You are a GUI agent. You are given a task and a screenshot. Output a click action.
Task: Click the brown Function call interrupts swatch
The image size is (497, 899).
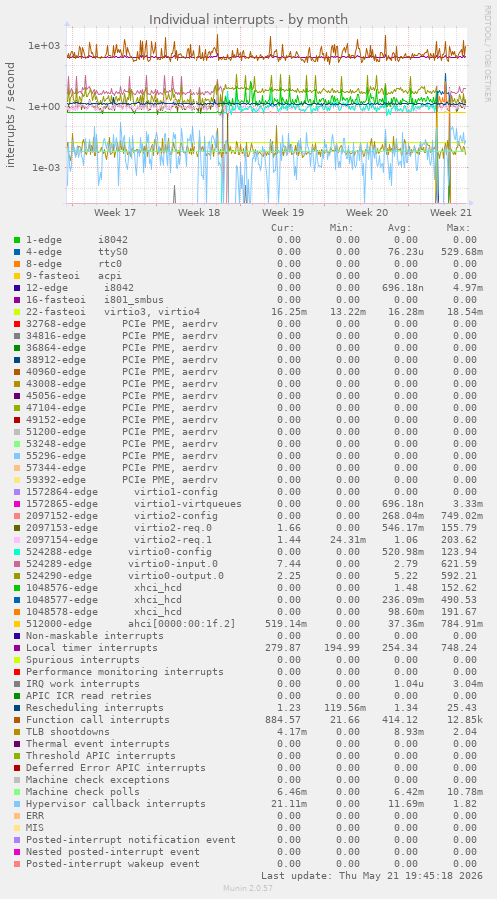17,720
